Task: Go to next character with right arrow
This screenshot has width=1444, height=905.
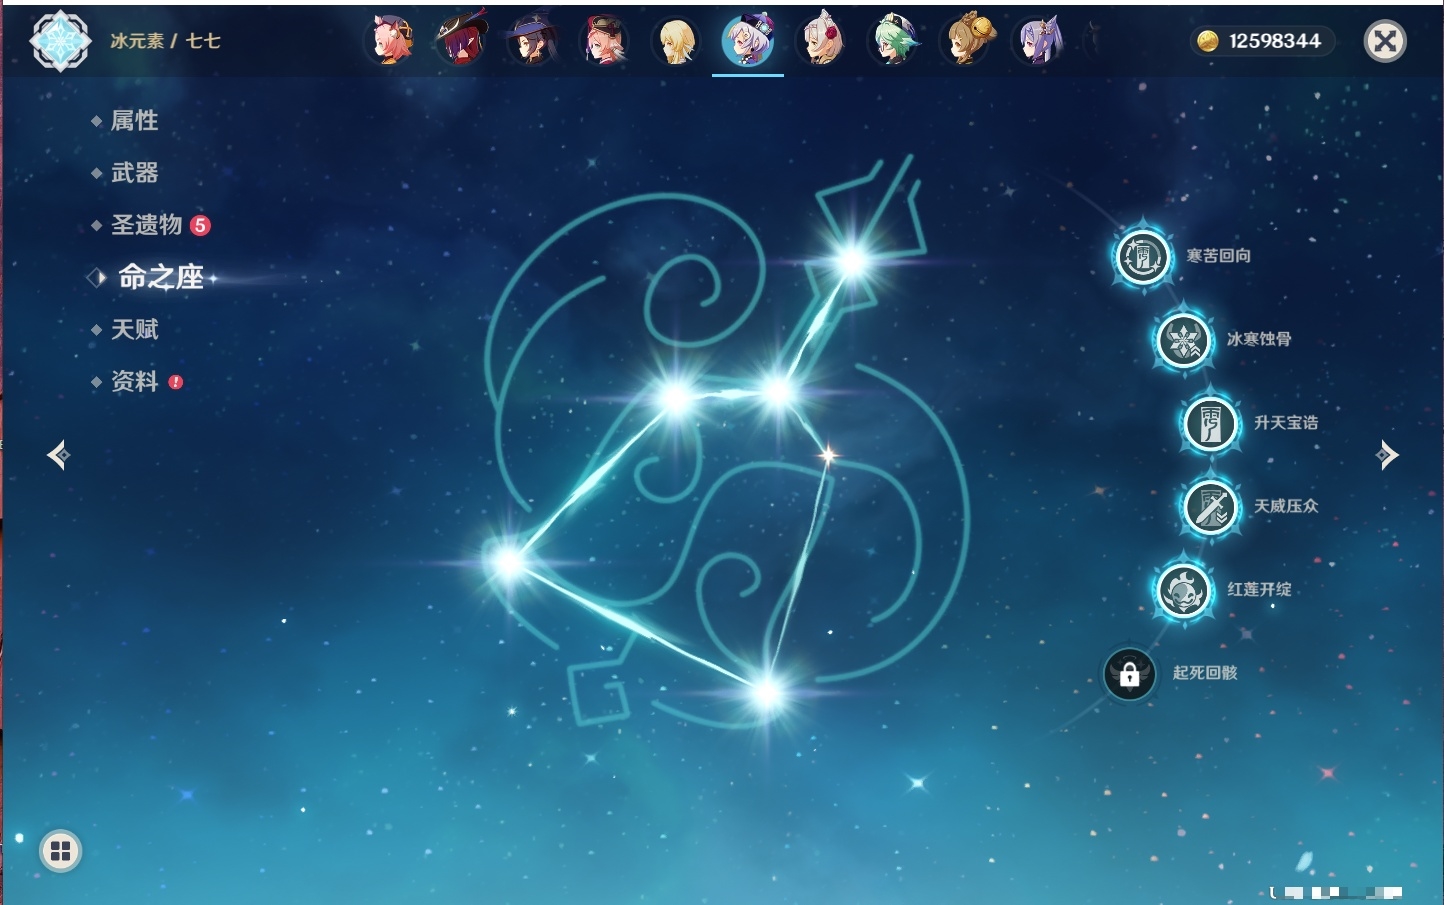Action: click(1386, 455)
